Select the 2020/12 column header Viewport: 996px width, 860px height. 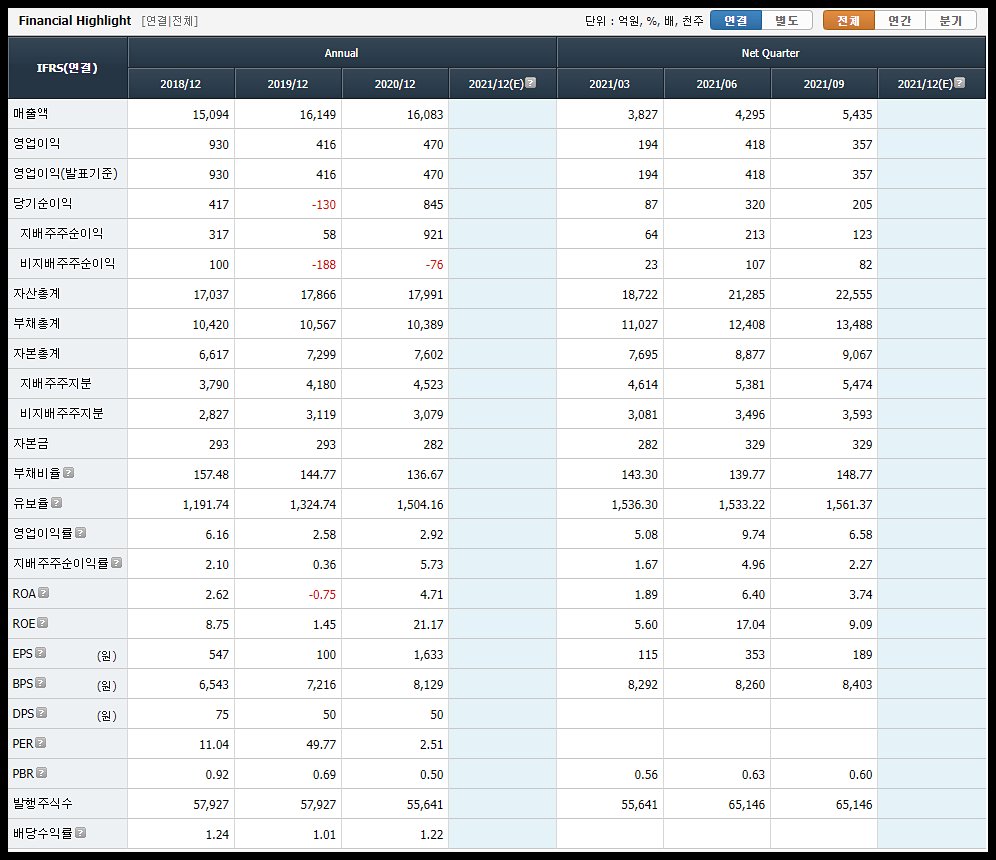pos(395,84)
